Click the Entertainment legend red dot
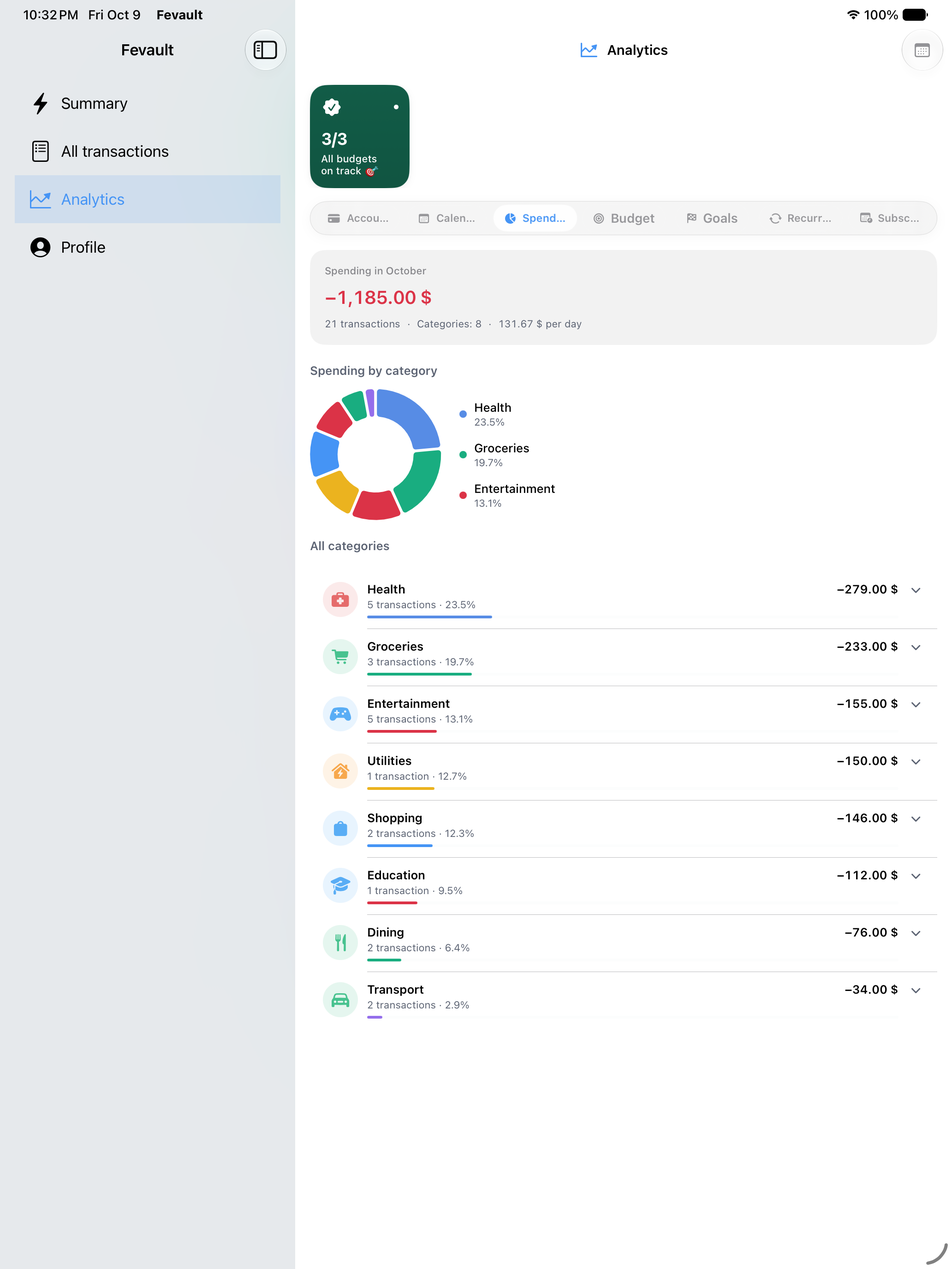 point(463,495)
